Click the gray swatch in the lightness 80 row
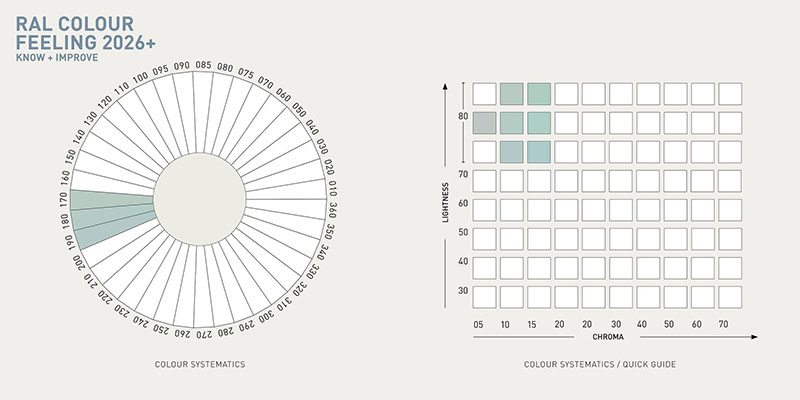This screenshot has height=400, width=800. tap(485, 123)
